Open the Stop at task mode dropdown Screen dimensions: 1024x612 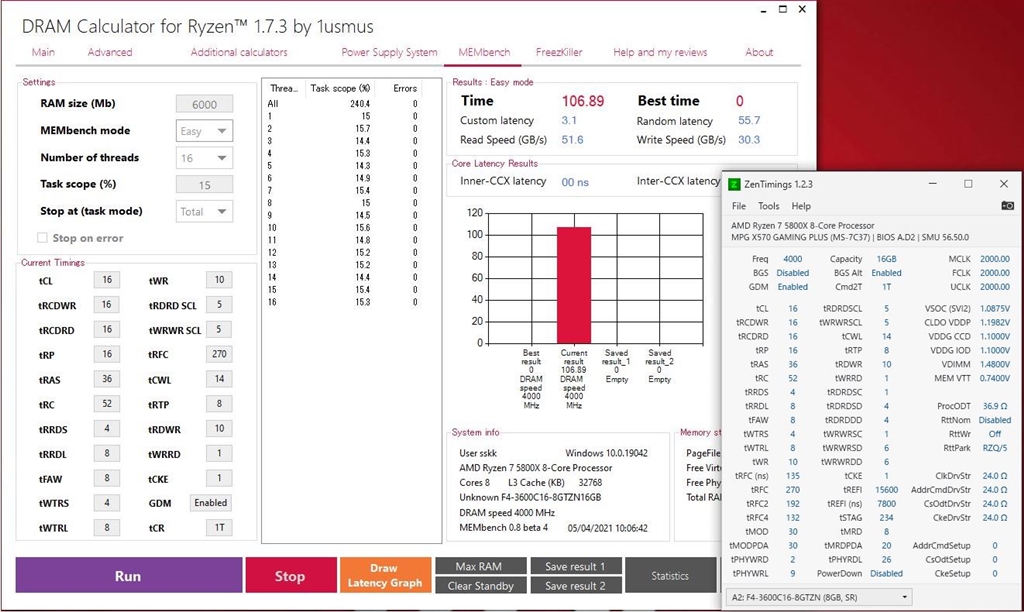[204, 212]
